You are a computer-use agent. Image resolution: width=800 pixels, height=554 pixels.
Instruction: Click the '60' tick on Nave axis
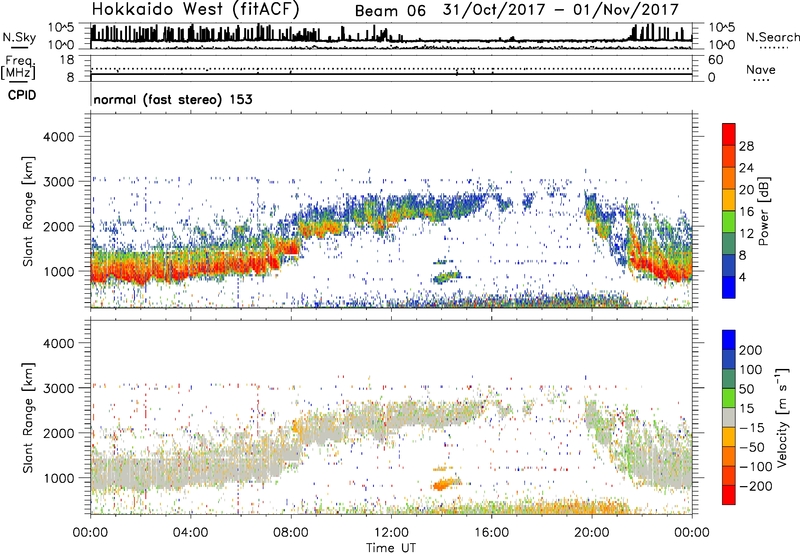(715, 60)
